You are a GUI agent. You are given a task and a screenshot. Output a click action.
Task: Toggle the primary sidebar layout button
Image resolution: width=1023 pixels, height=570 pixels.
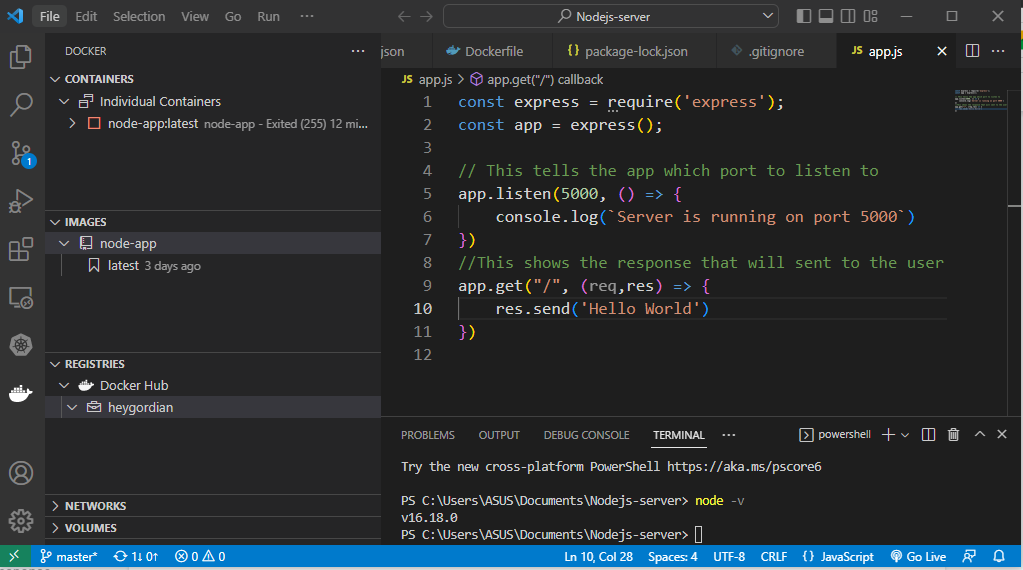tap(804, 16)
